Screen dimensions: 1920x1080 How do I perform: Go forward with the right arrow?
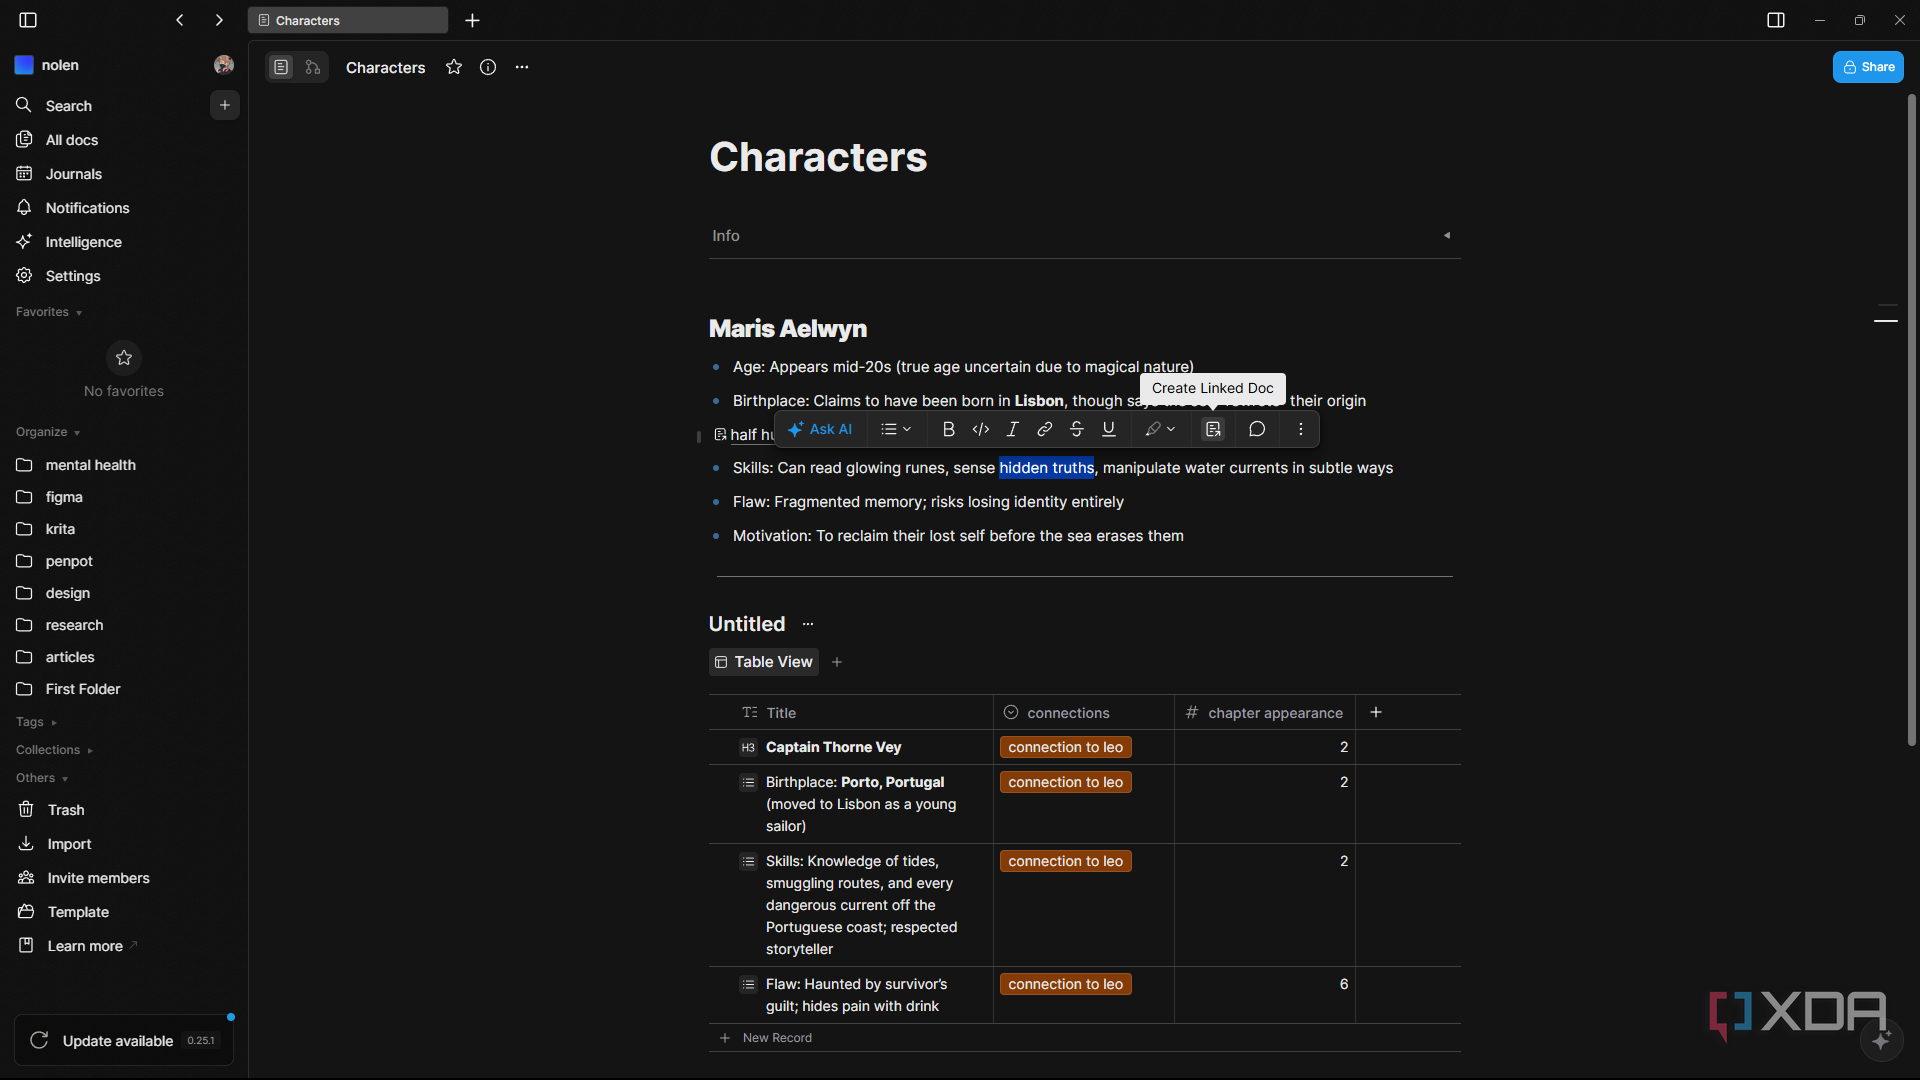pyautogui.click(x=219, y=20)
